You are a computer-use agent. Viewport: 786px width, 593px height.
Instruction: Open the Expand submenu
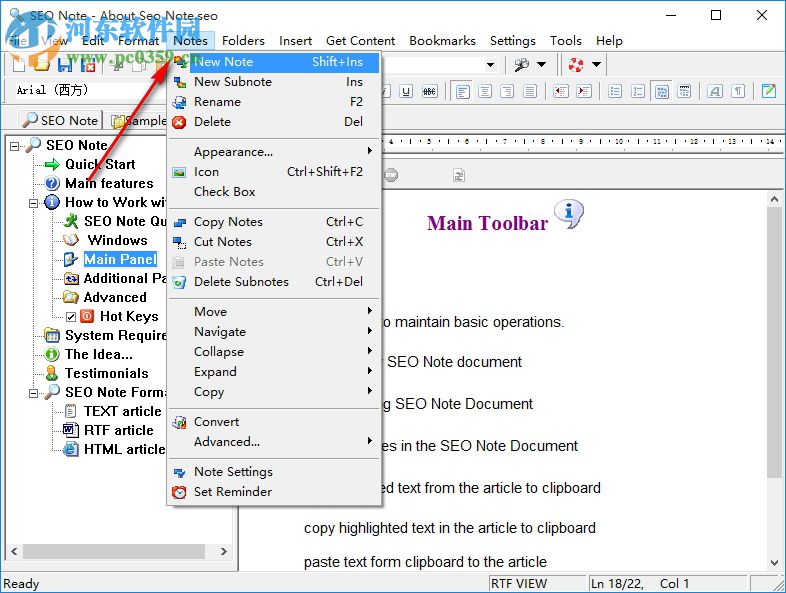pos(274,371)
